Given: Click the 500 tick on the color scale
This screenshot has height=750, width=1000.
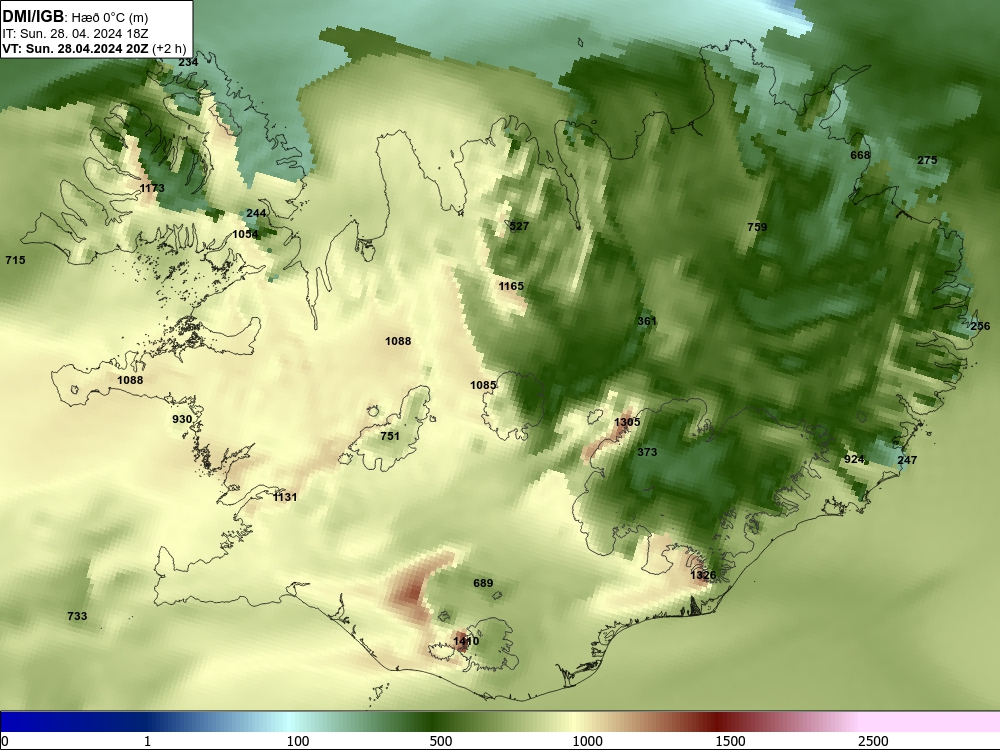Looking at the screenshot, I should [x=441, y=741].
